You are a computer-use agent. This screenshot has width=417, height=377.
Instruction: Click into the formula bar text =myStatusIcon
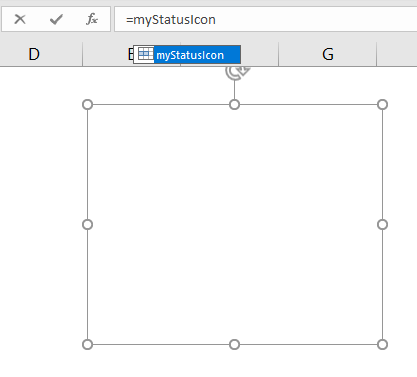[x=171, y=20]
